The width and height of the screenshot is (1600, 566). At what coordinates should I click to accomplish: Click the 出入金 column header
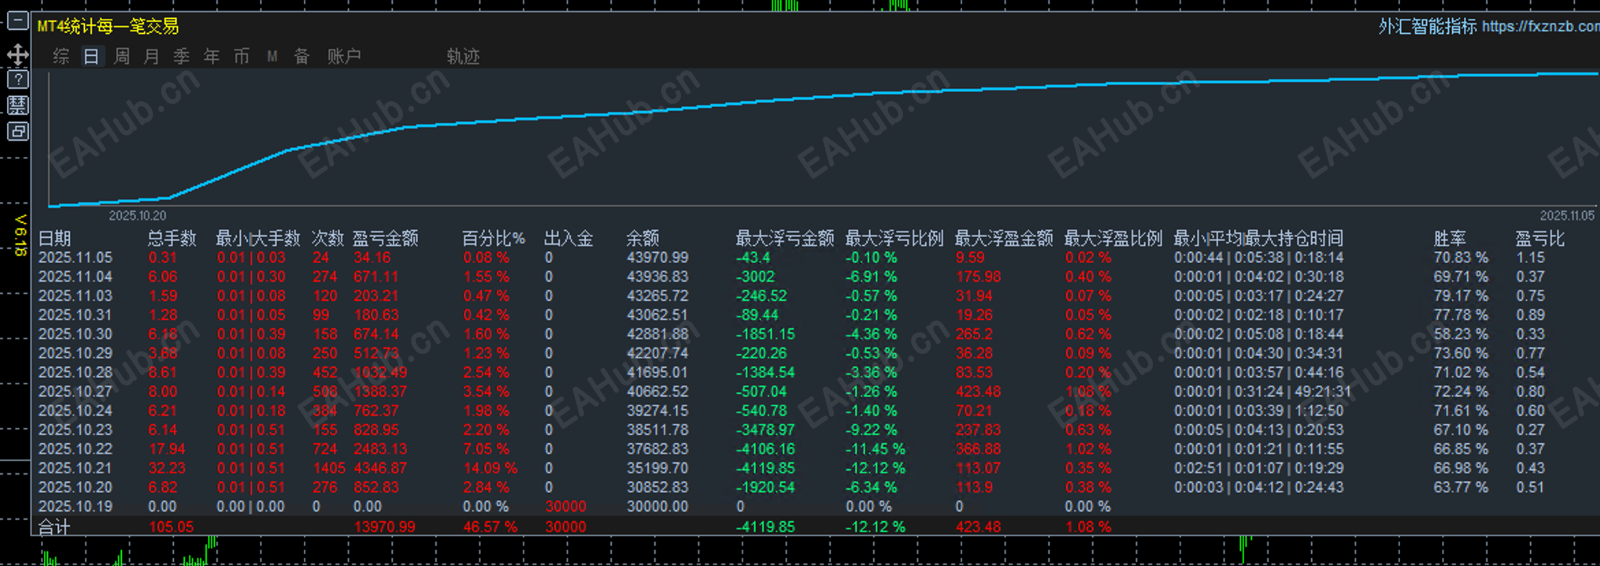click(x=569, y=238)
